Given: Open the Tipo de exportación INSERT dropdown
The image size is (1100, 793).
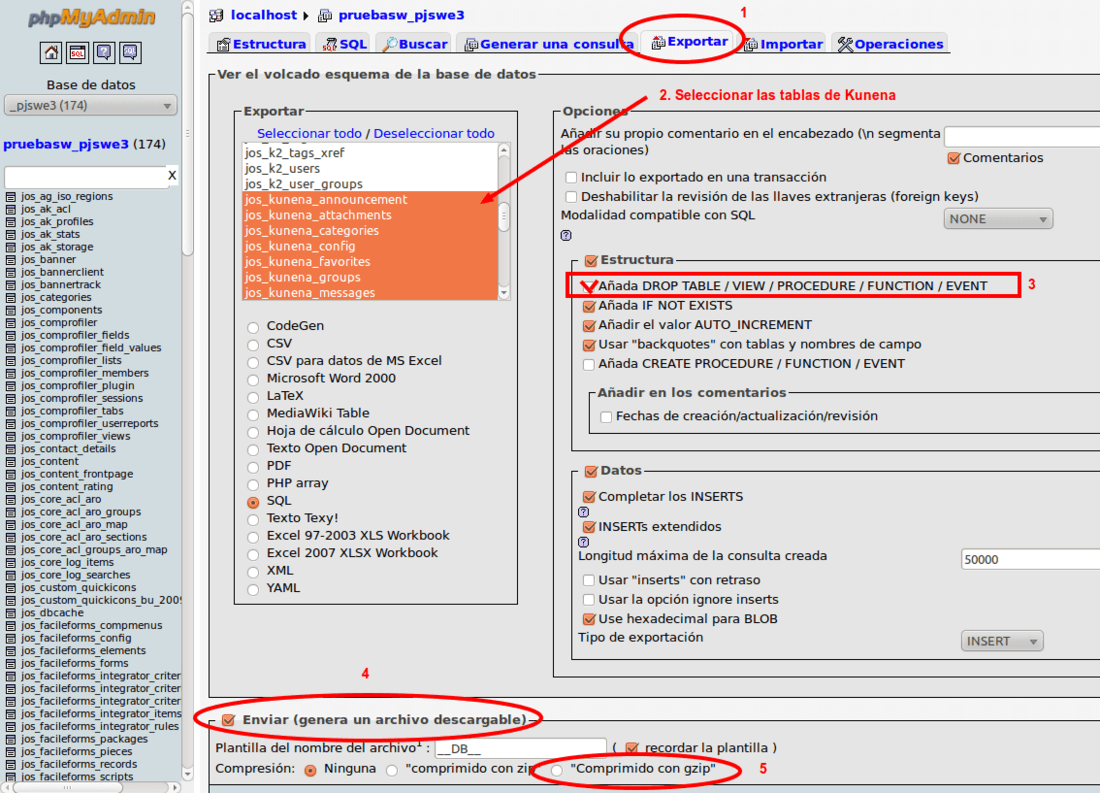Looking at the screenshot, I should coord(1002,641).
